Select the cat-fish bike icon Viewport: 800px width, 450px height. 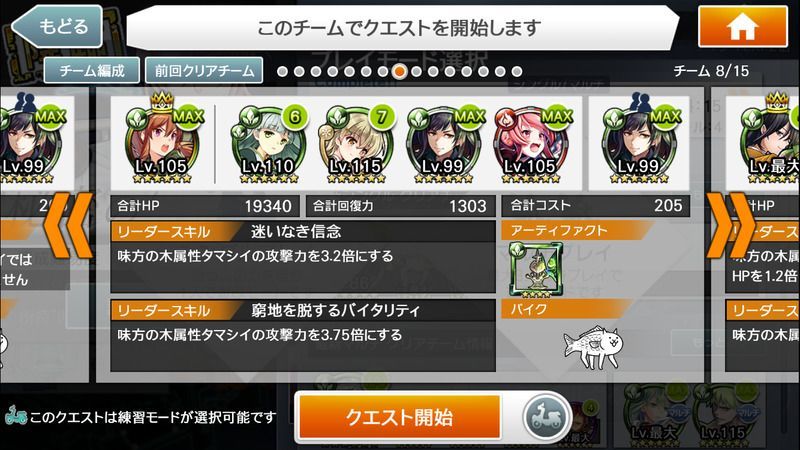point(592,347)
